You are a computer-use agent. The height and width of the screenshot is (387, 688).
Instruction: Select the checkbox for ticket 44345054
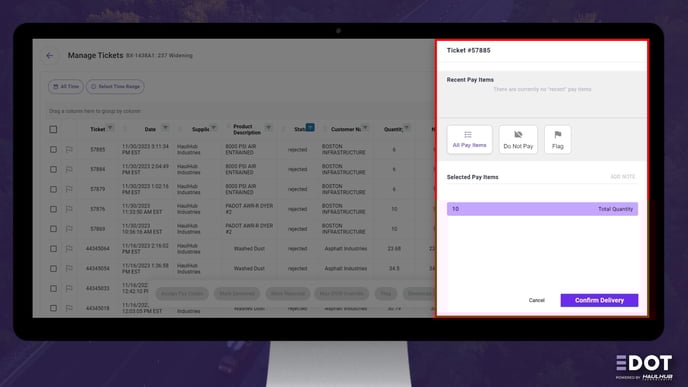(53, 269)
